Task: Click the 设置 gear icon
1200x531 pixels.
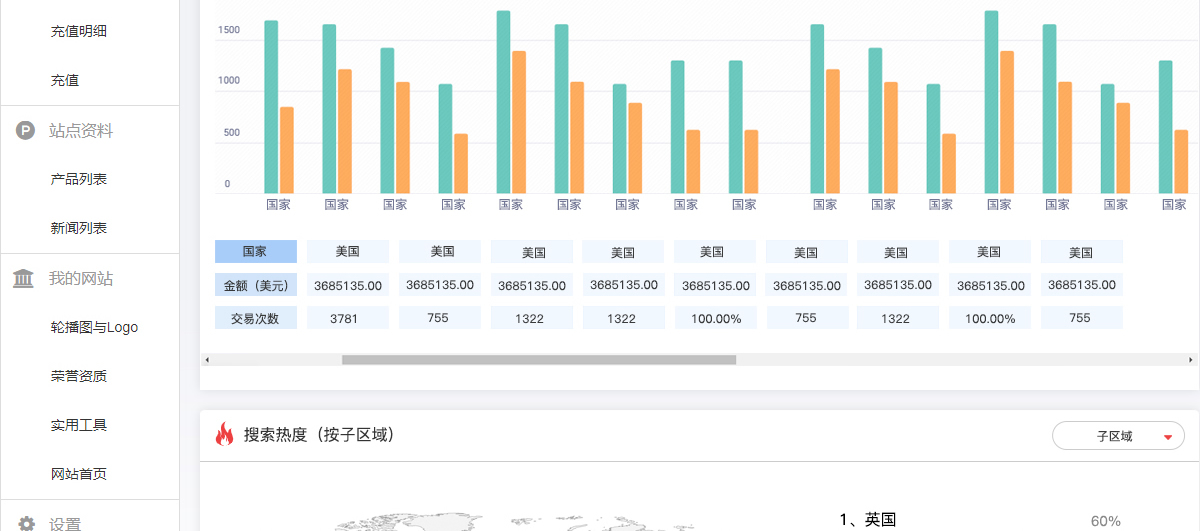Action: coord(27,524)
